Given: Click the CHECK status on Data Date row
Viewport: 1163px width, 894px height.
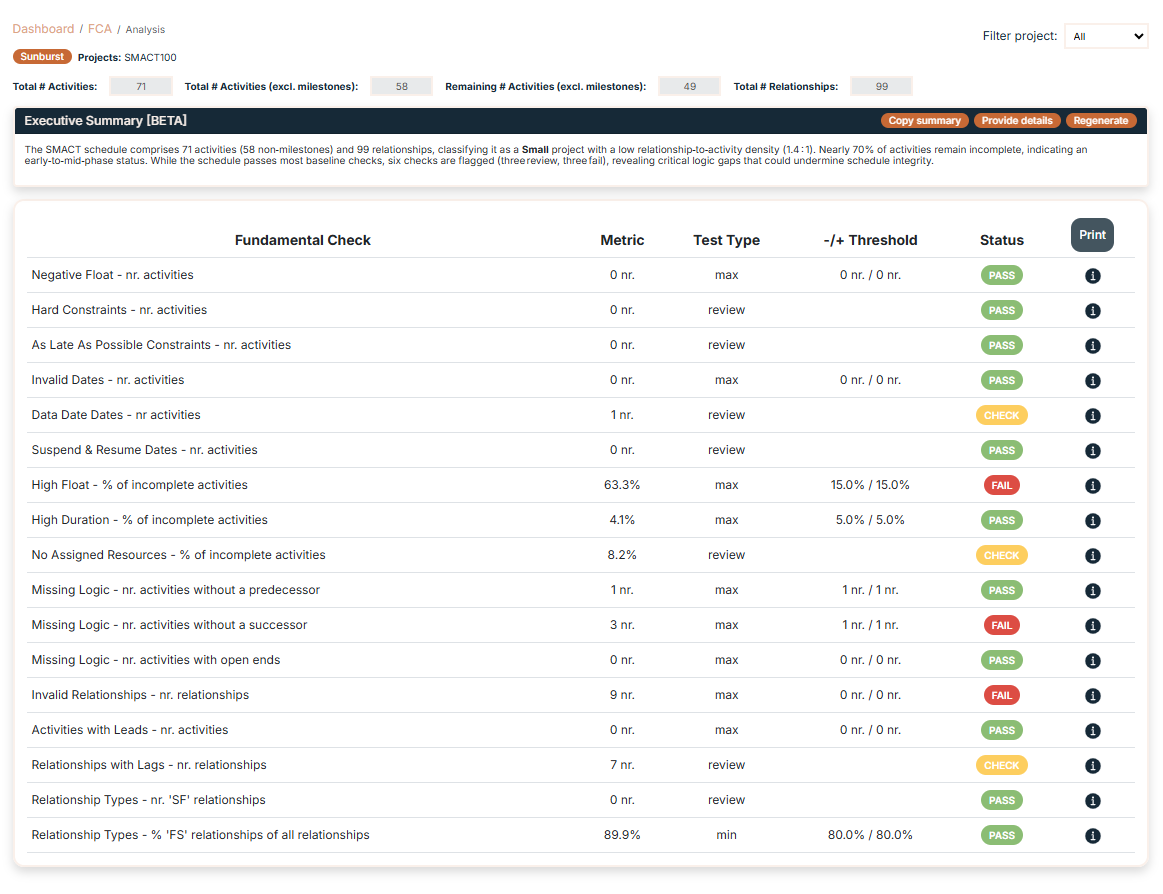Looking at the screenshot, I should click(x=1001, y=415).
